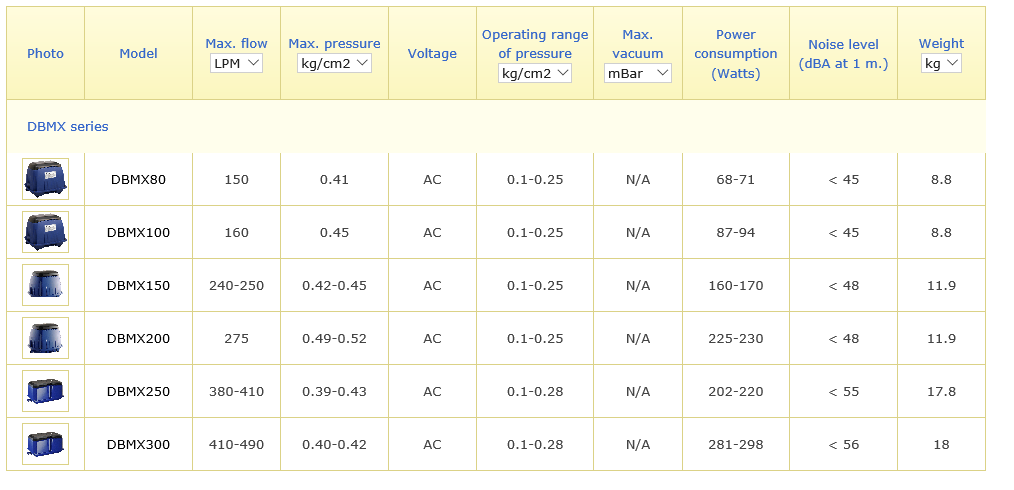Select the DBMX300 model name
Screen dimensions: 1014x490
[x=138, y=445]
